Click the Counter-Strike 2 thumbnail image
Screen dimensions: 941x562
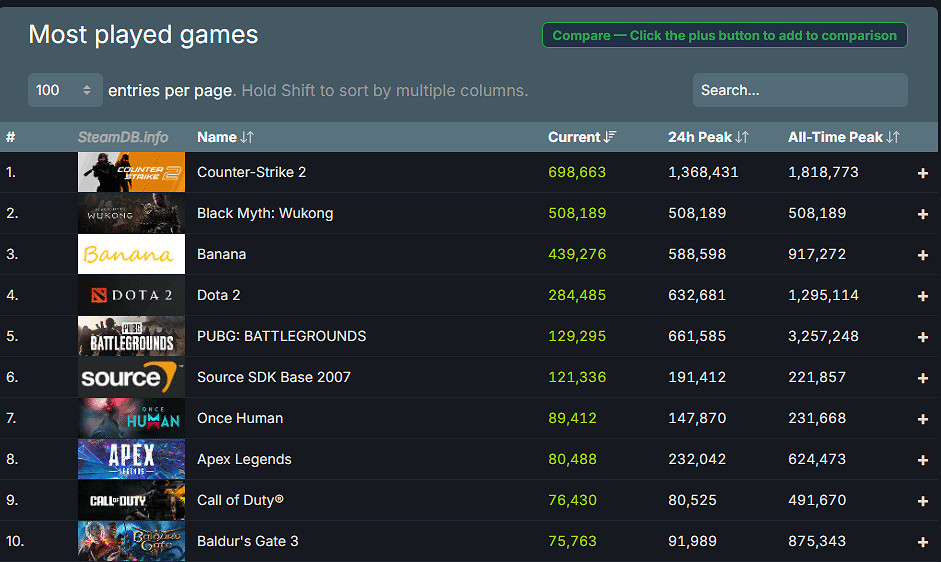coord(131,172)
